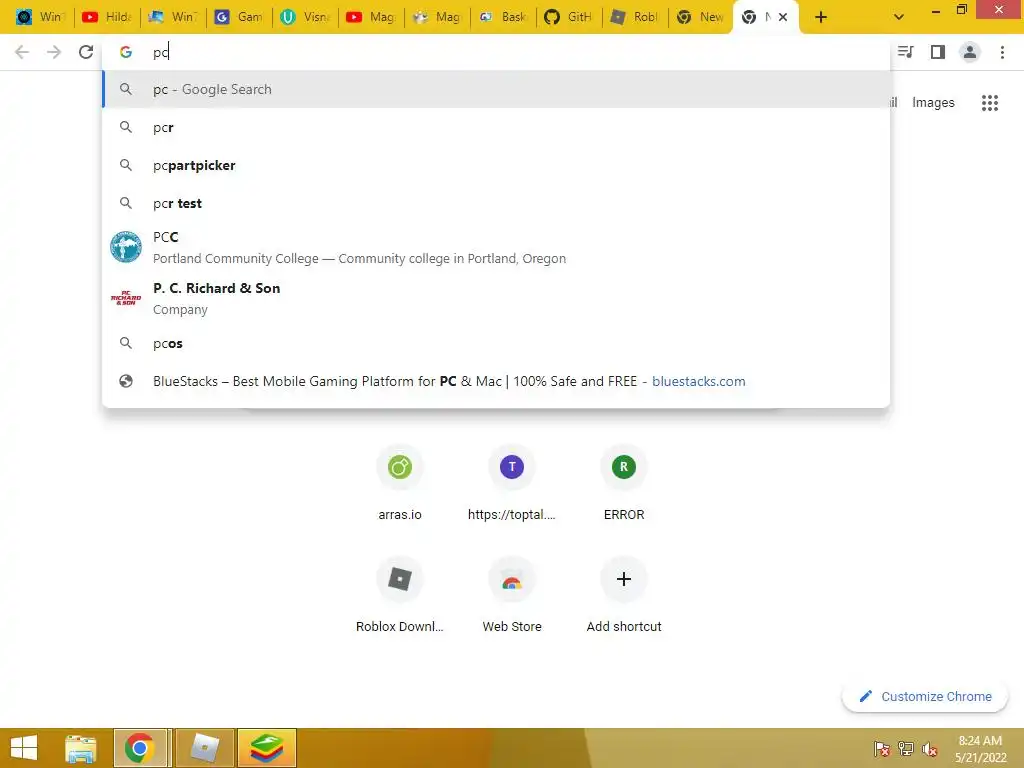Image resolution: width=1024 pixels, height=768 pixels.
Task: Open the BlueStacks bluestacks.com suggestion
Action: coord(496,381)
